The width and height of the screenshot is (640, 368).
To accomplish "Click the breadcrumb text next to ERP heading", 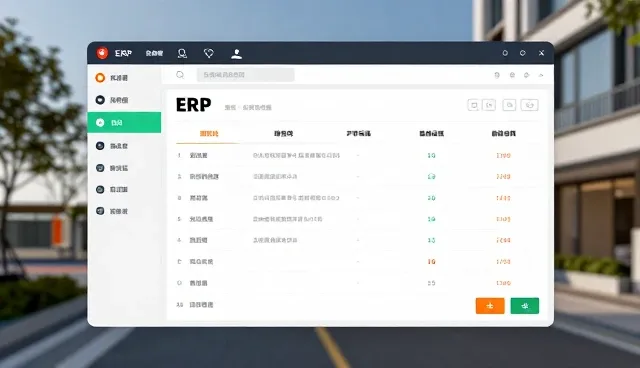I will (x=248, y=108).
